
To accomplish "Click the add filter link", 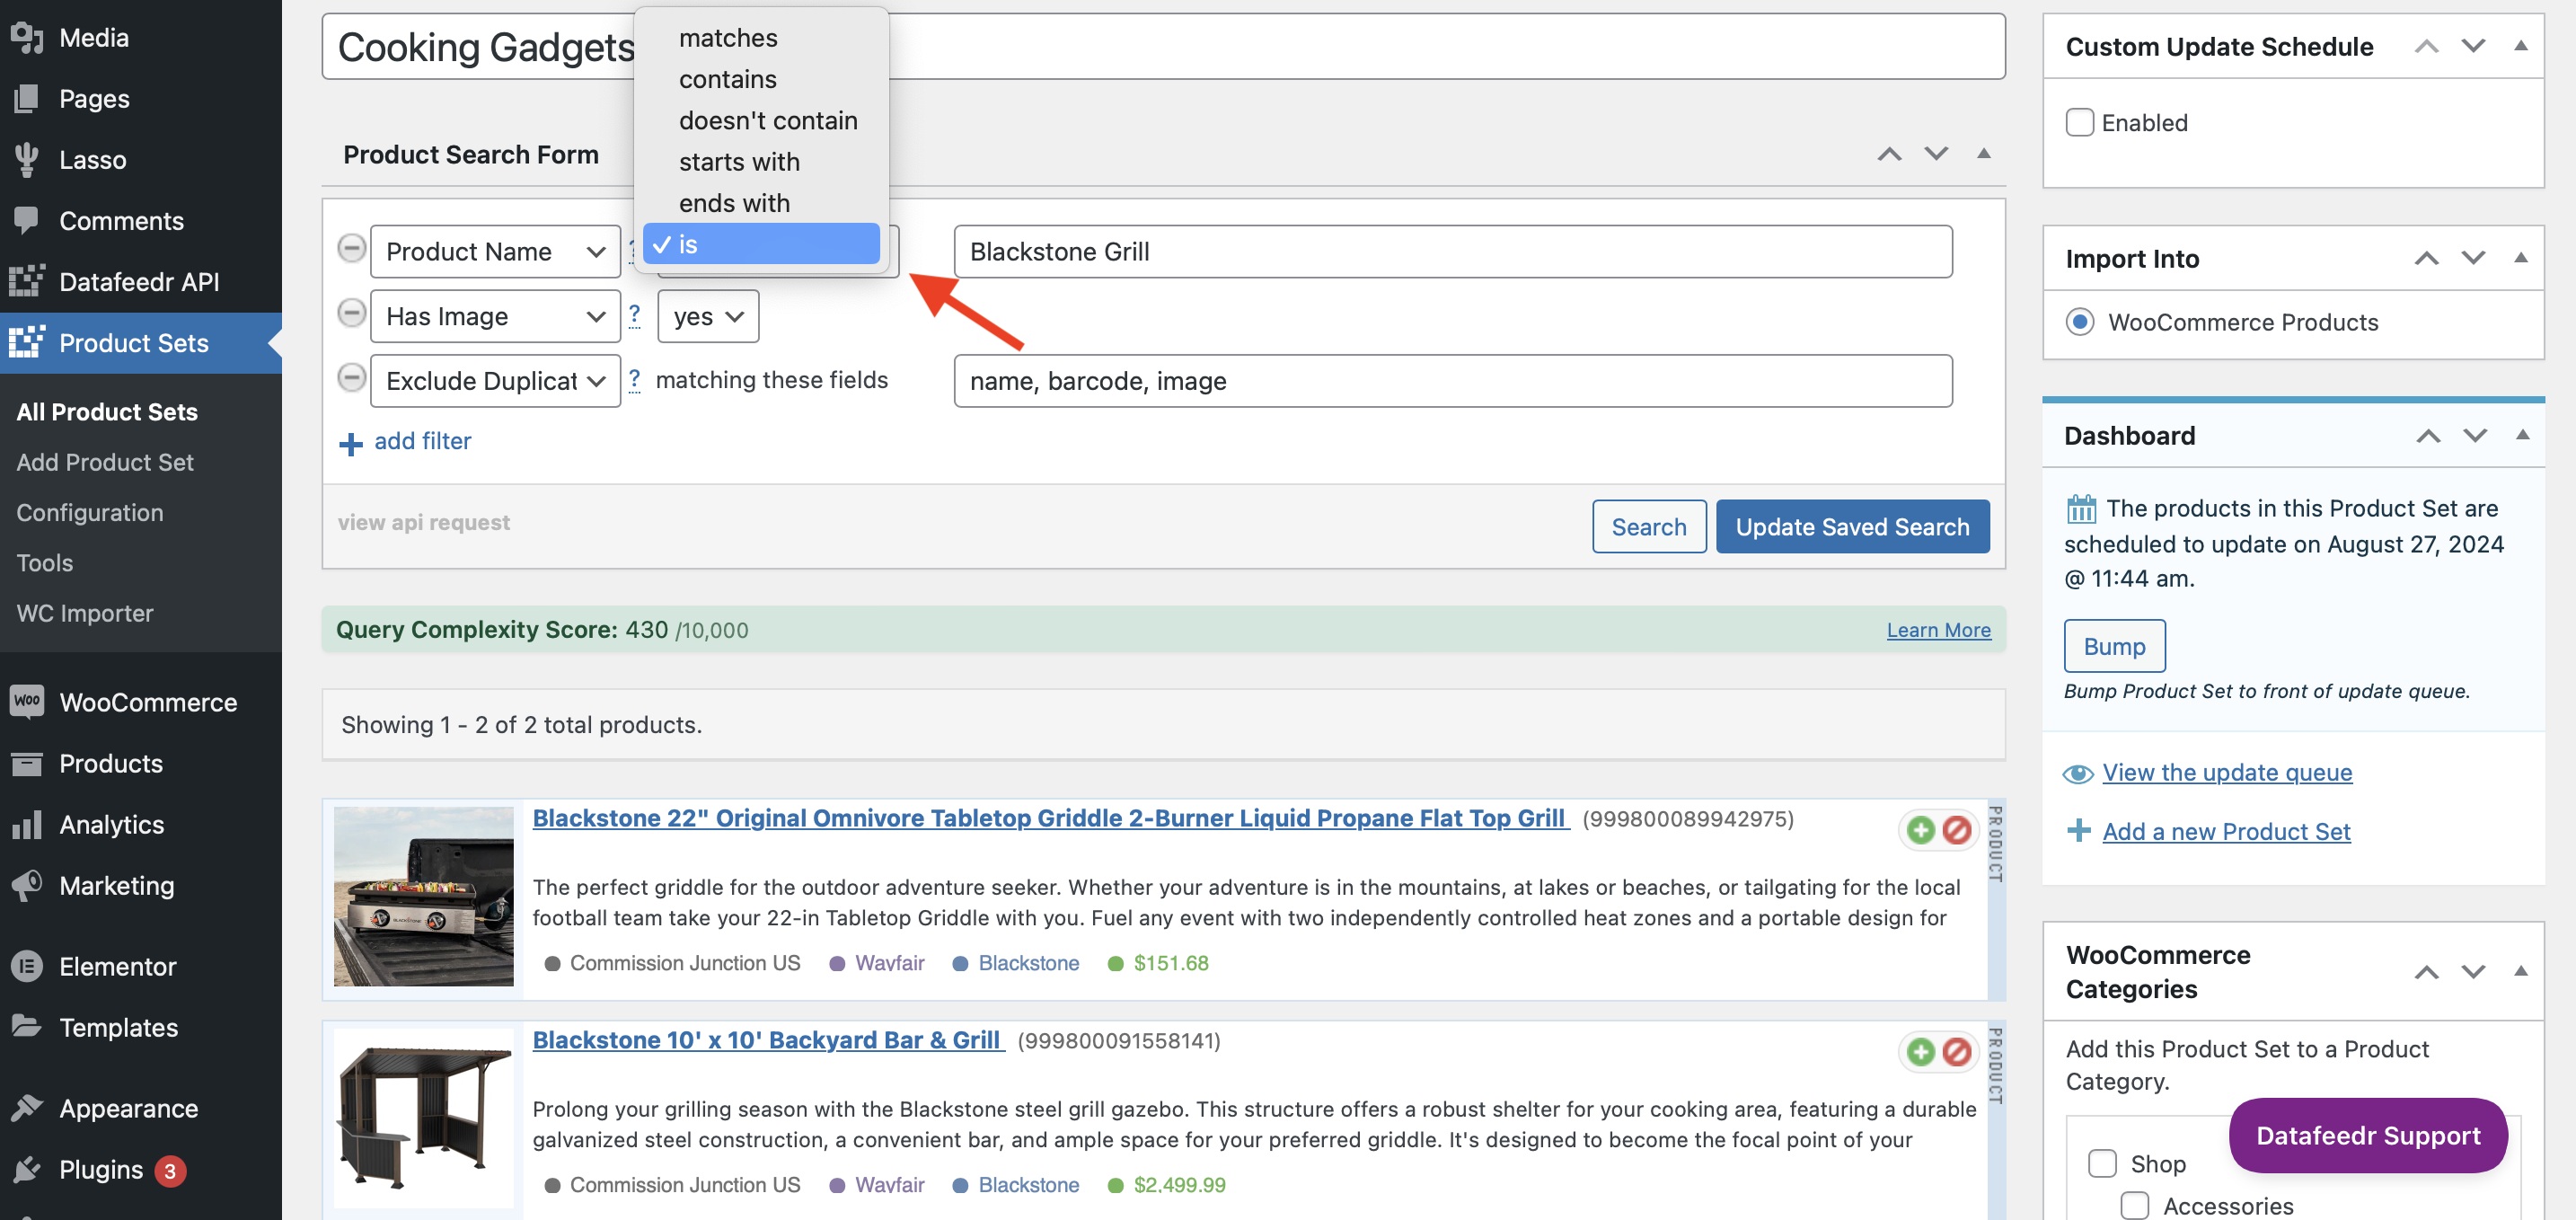I will pyautogui.click(x=422, y=441).
